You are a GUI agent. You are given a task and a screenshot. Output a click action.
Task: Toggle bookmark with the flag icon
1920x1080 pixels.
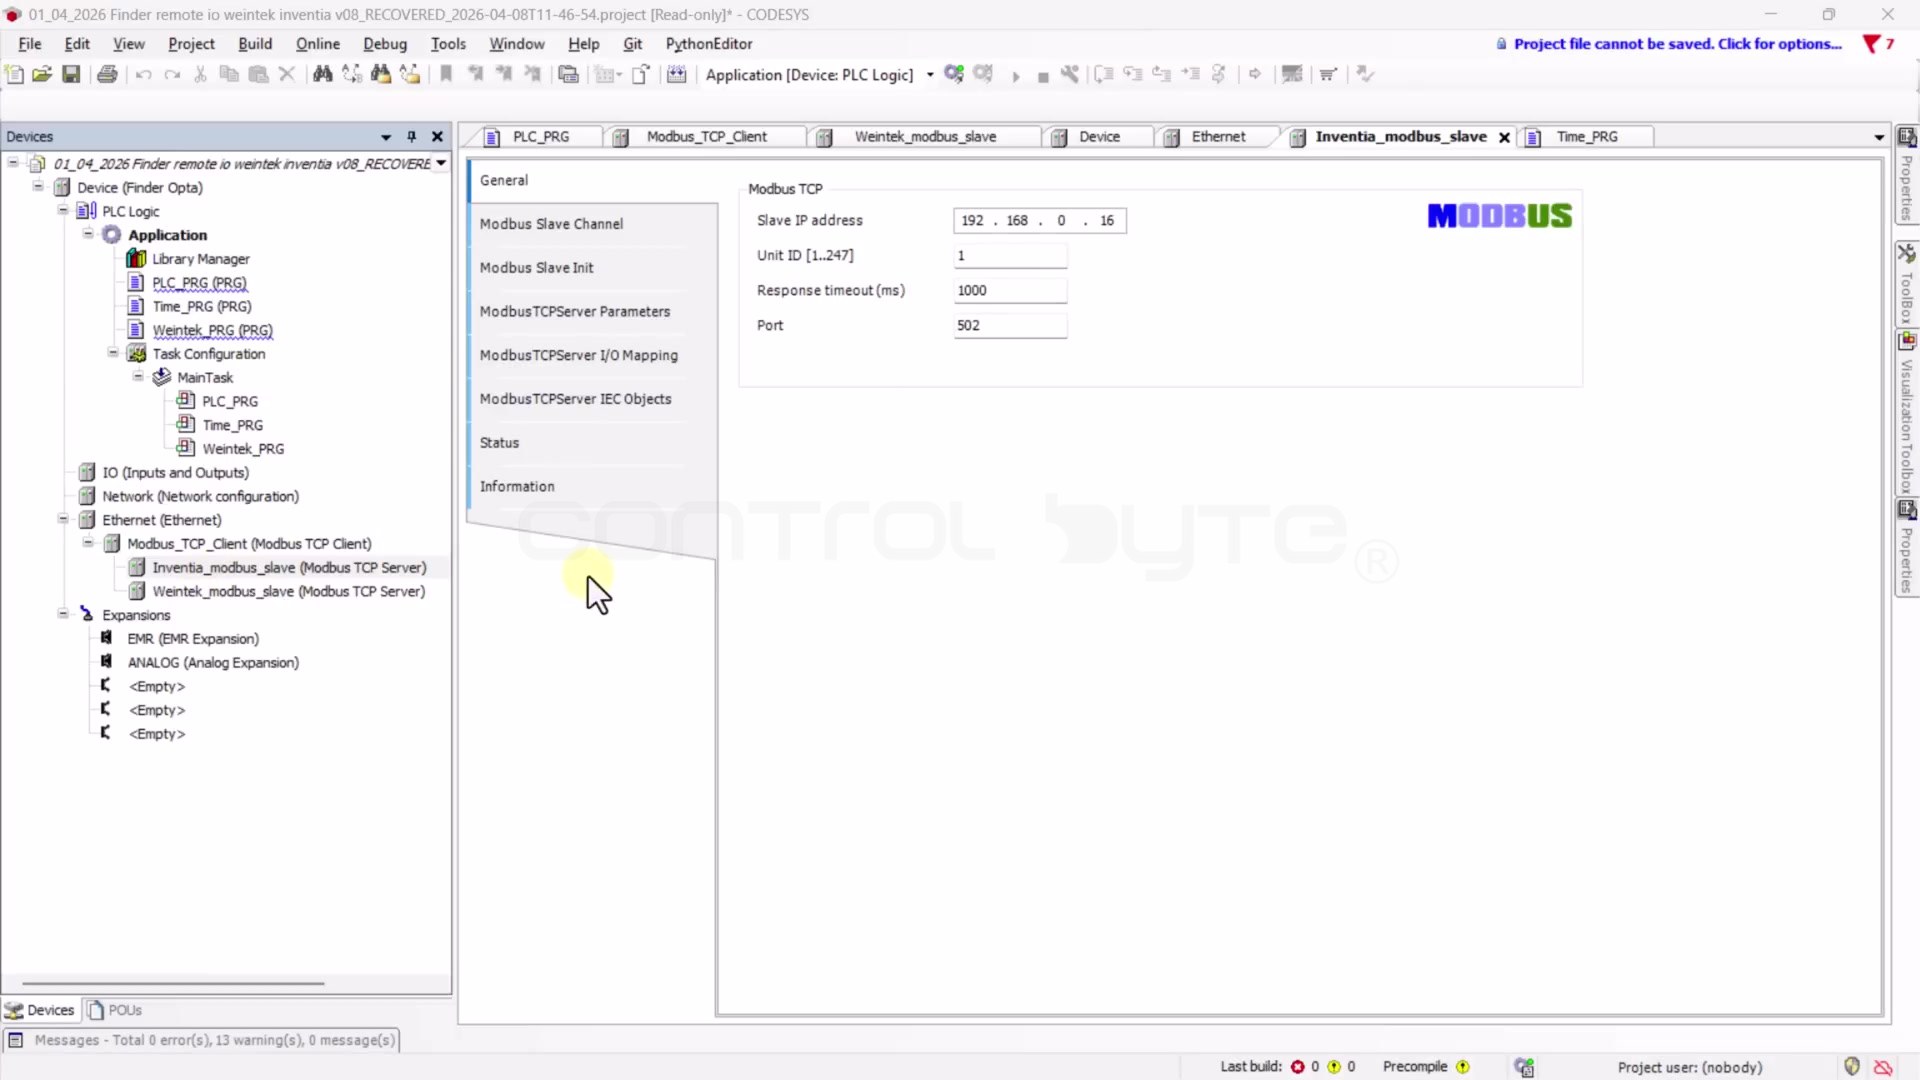[446, 74]
